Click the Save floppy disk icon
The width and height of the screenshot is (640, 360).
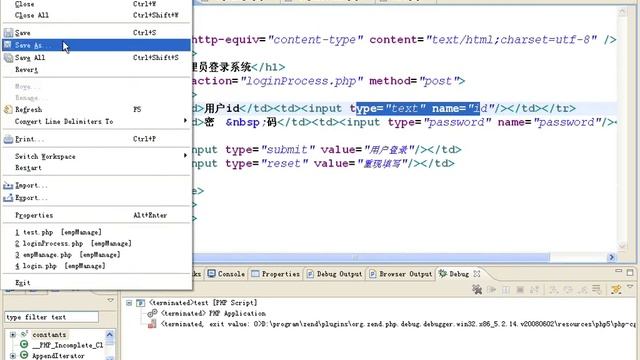coord(8,33)
